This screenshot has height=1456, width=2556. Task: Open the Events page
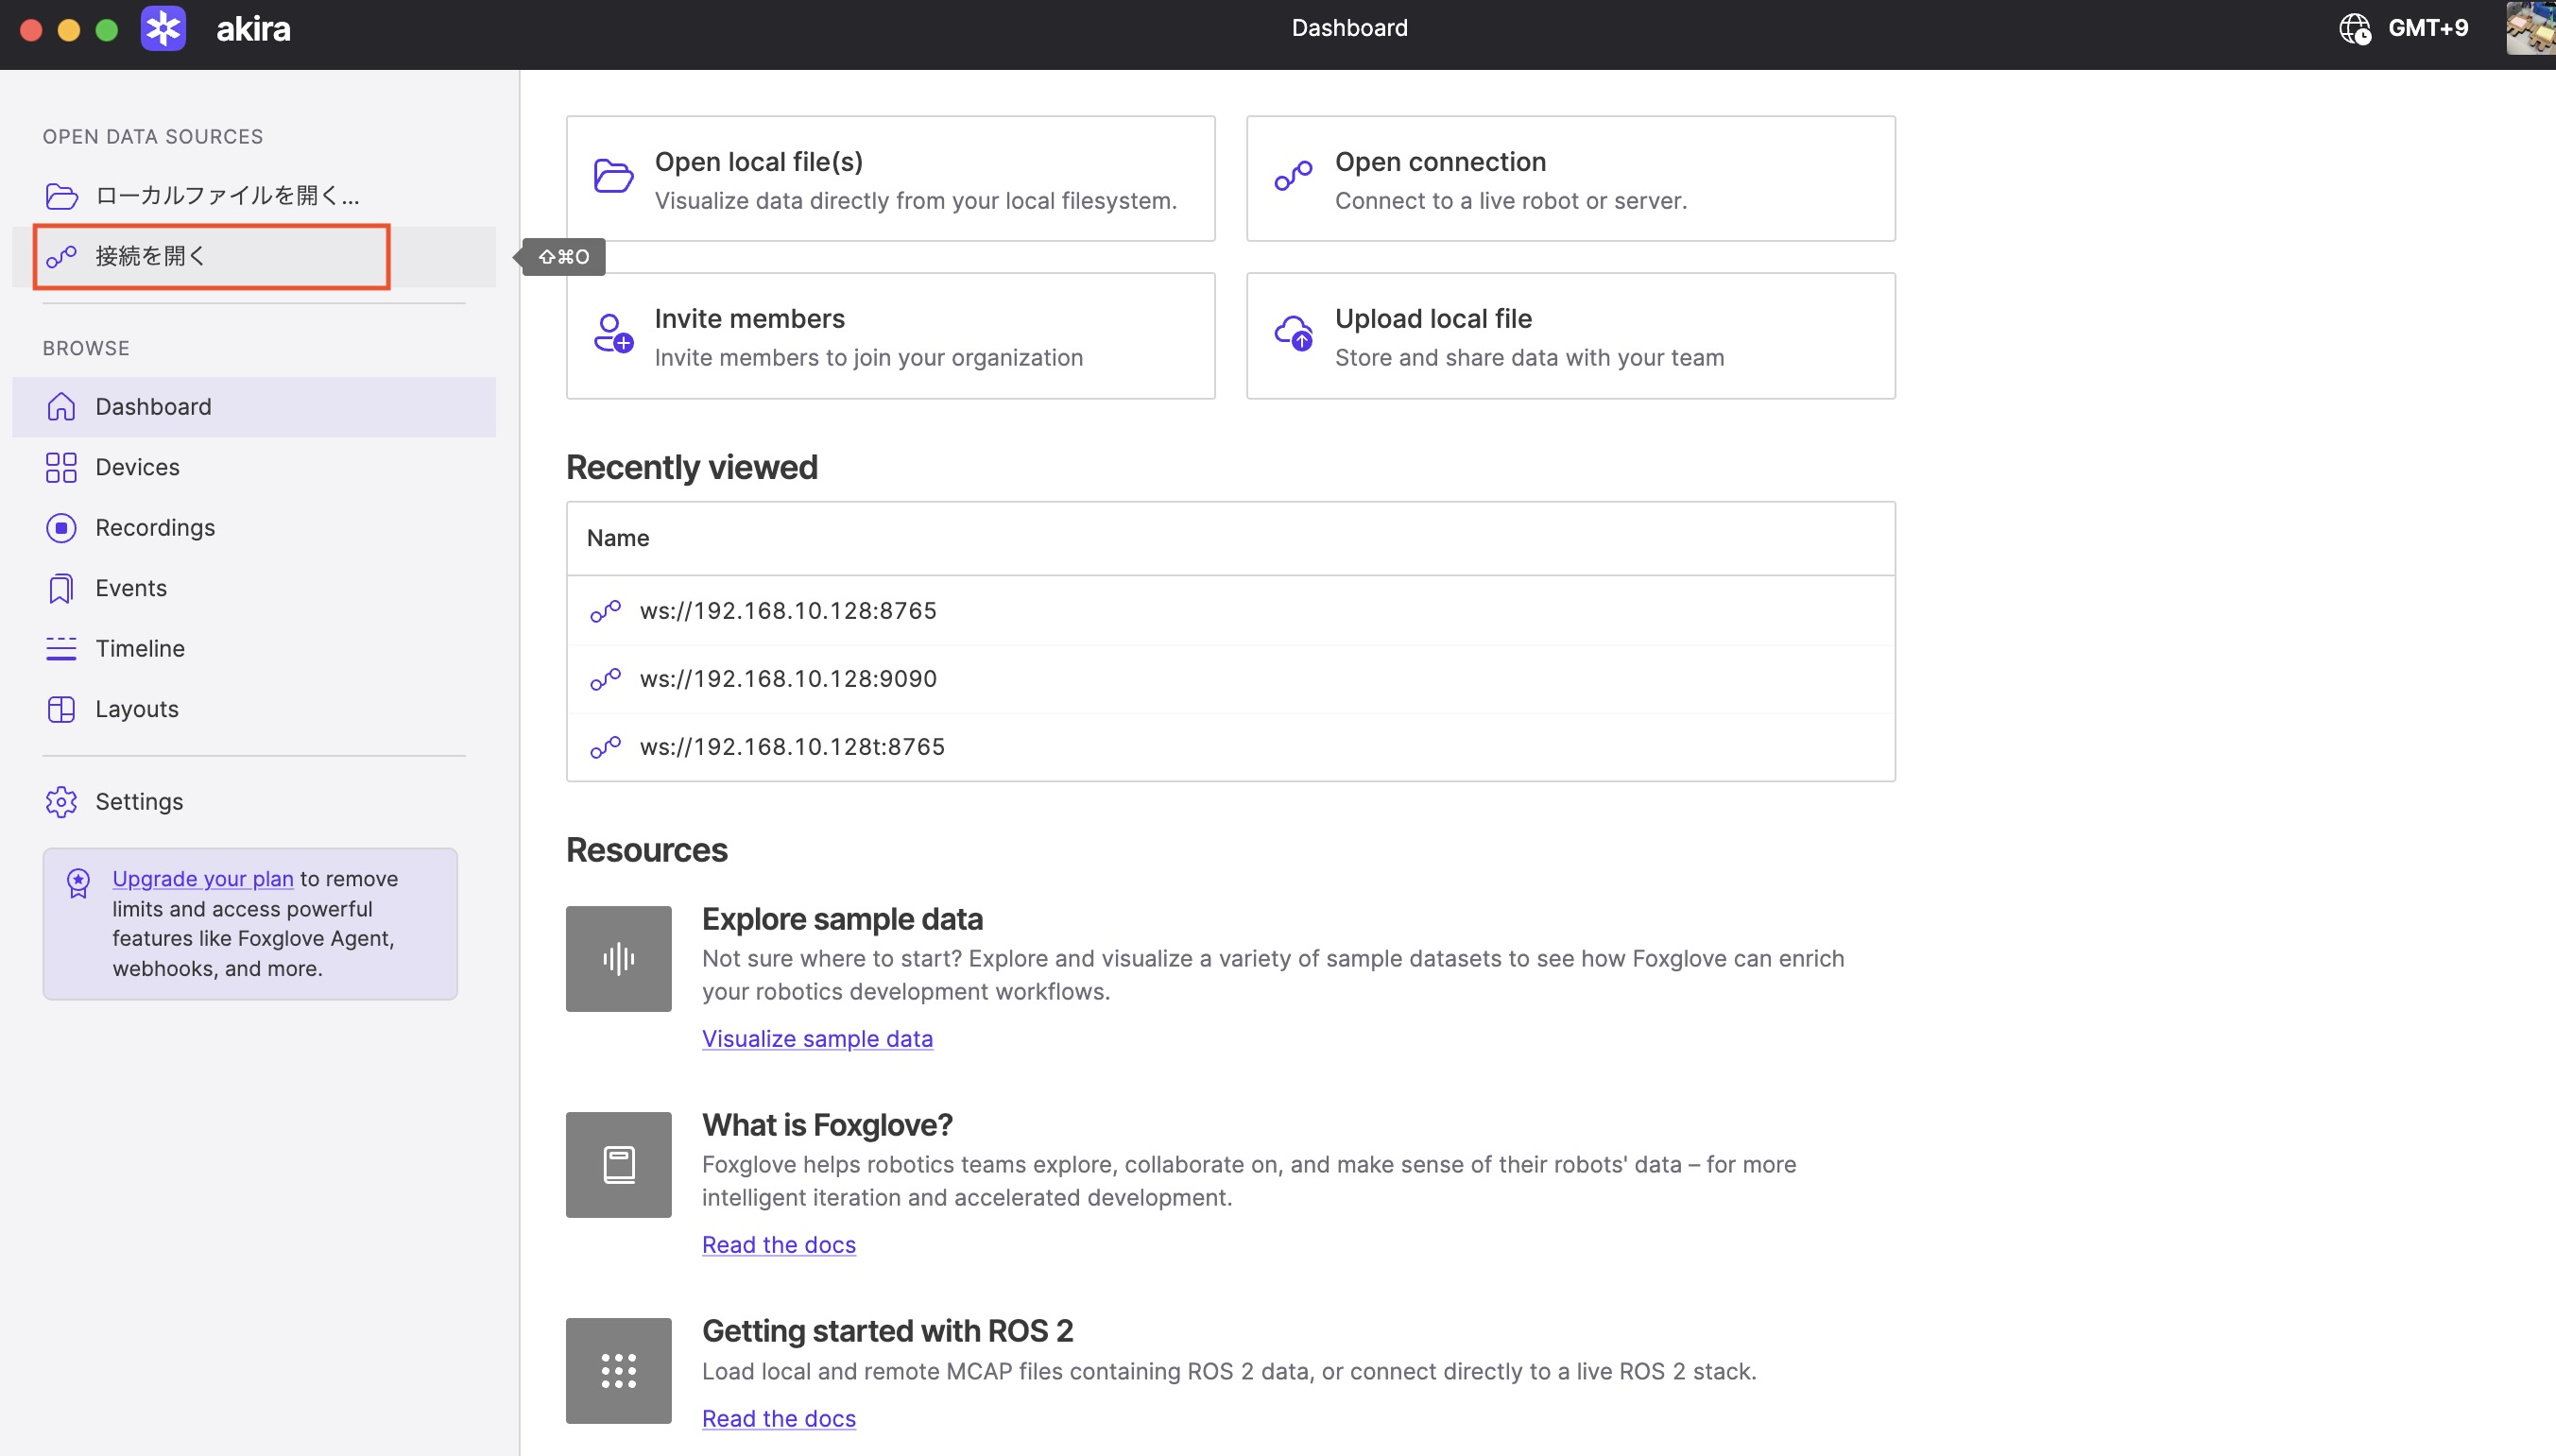(254, 588)
